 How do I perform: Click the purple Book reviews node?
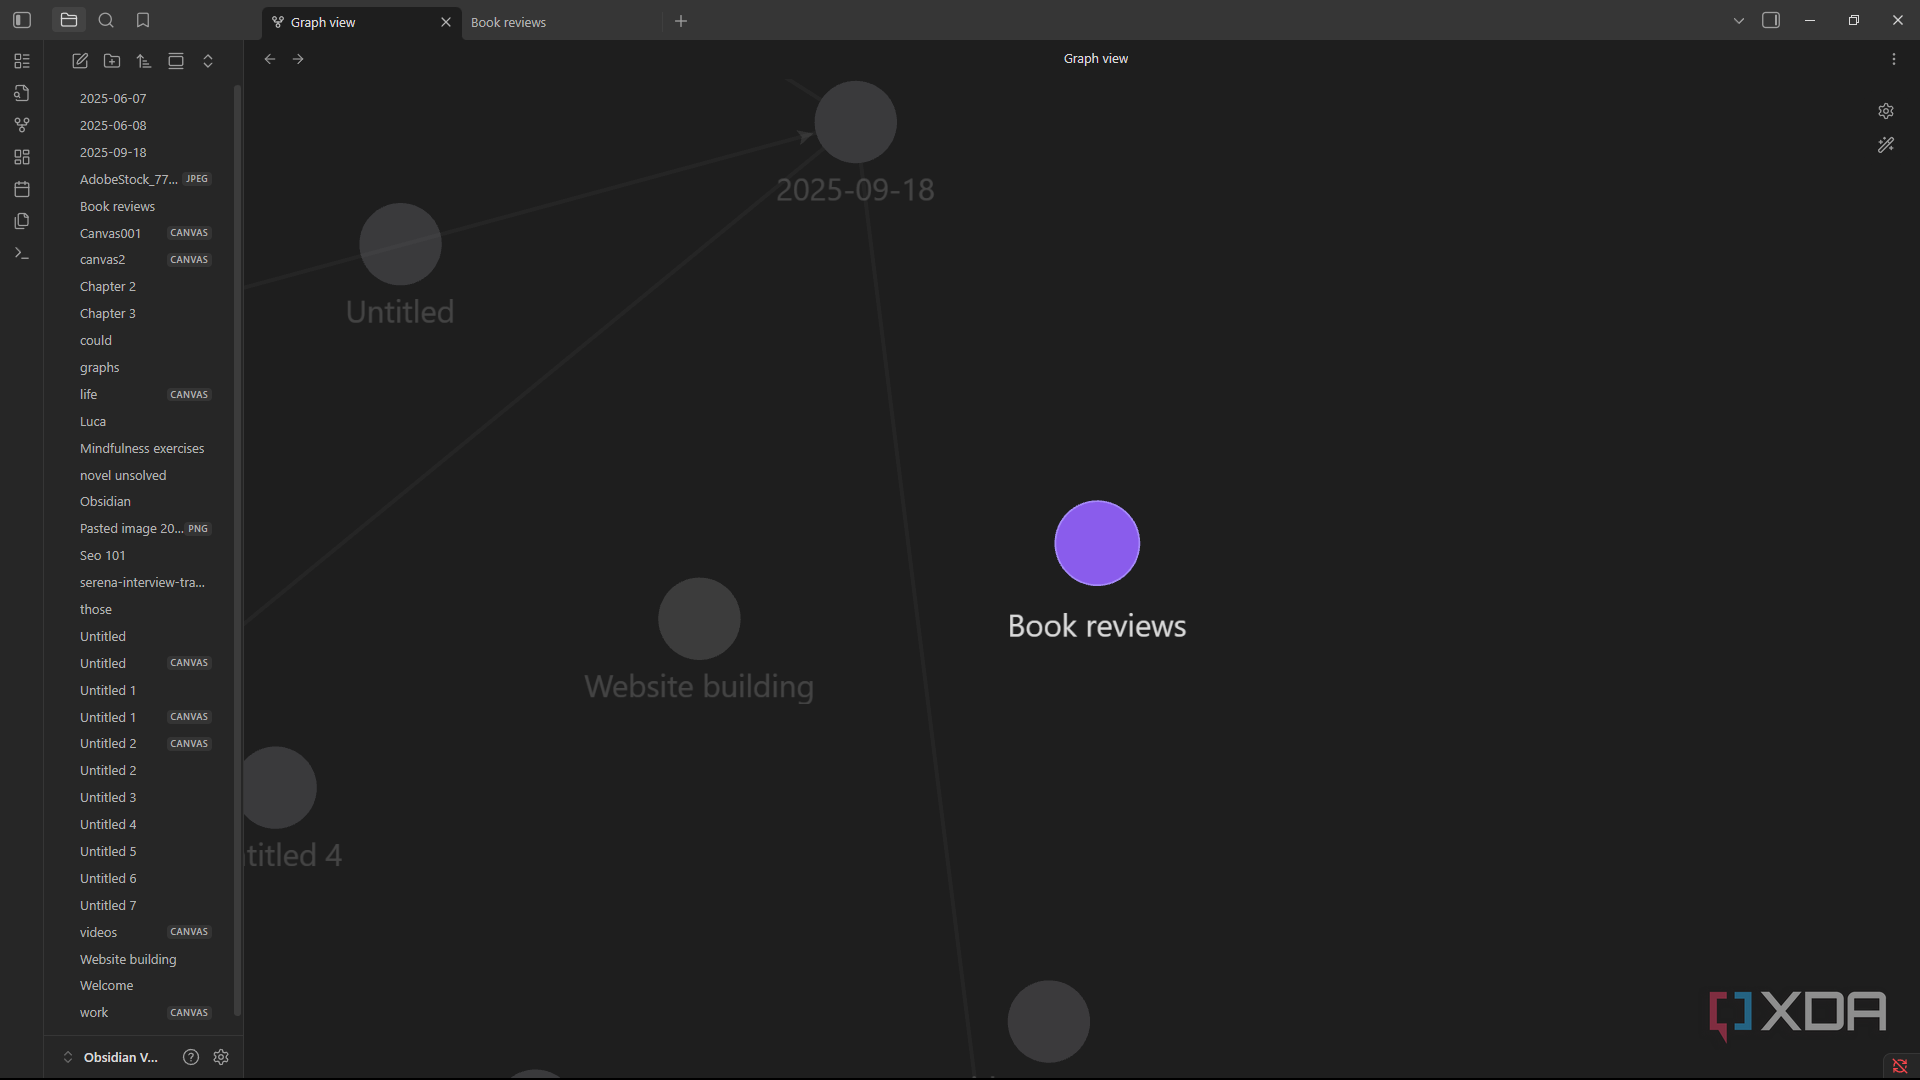[1097, 543]
